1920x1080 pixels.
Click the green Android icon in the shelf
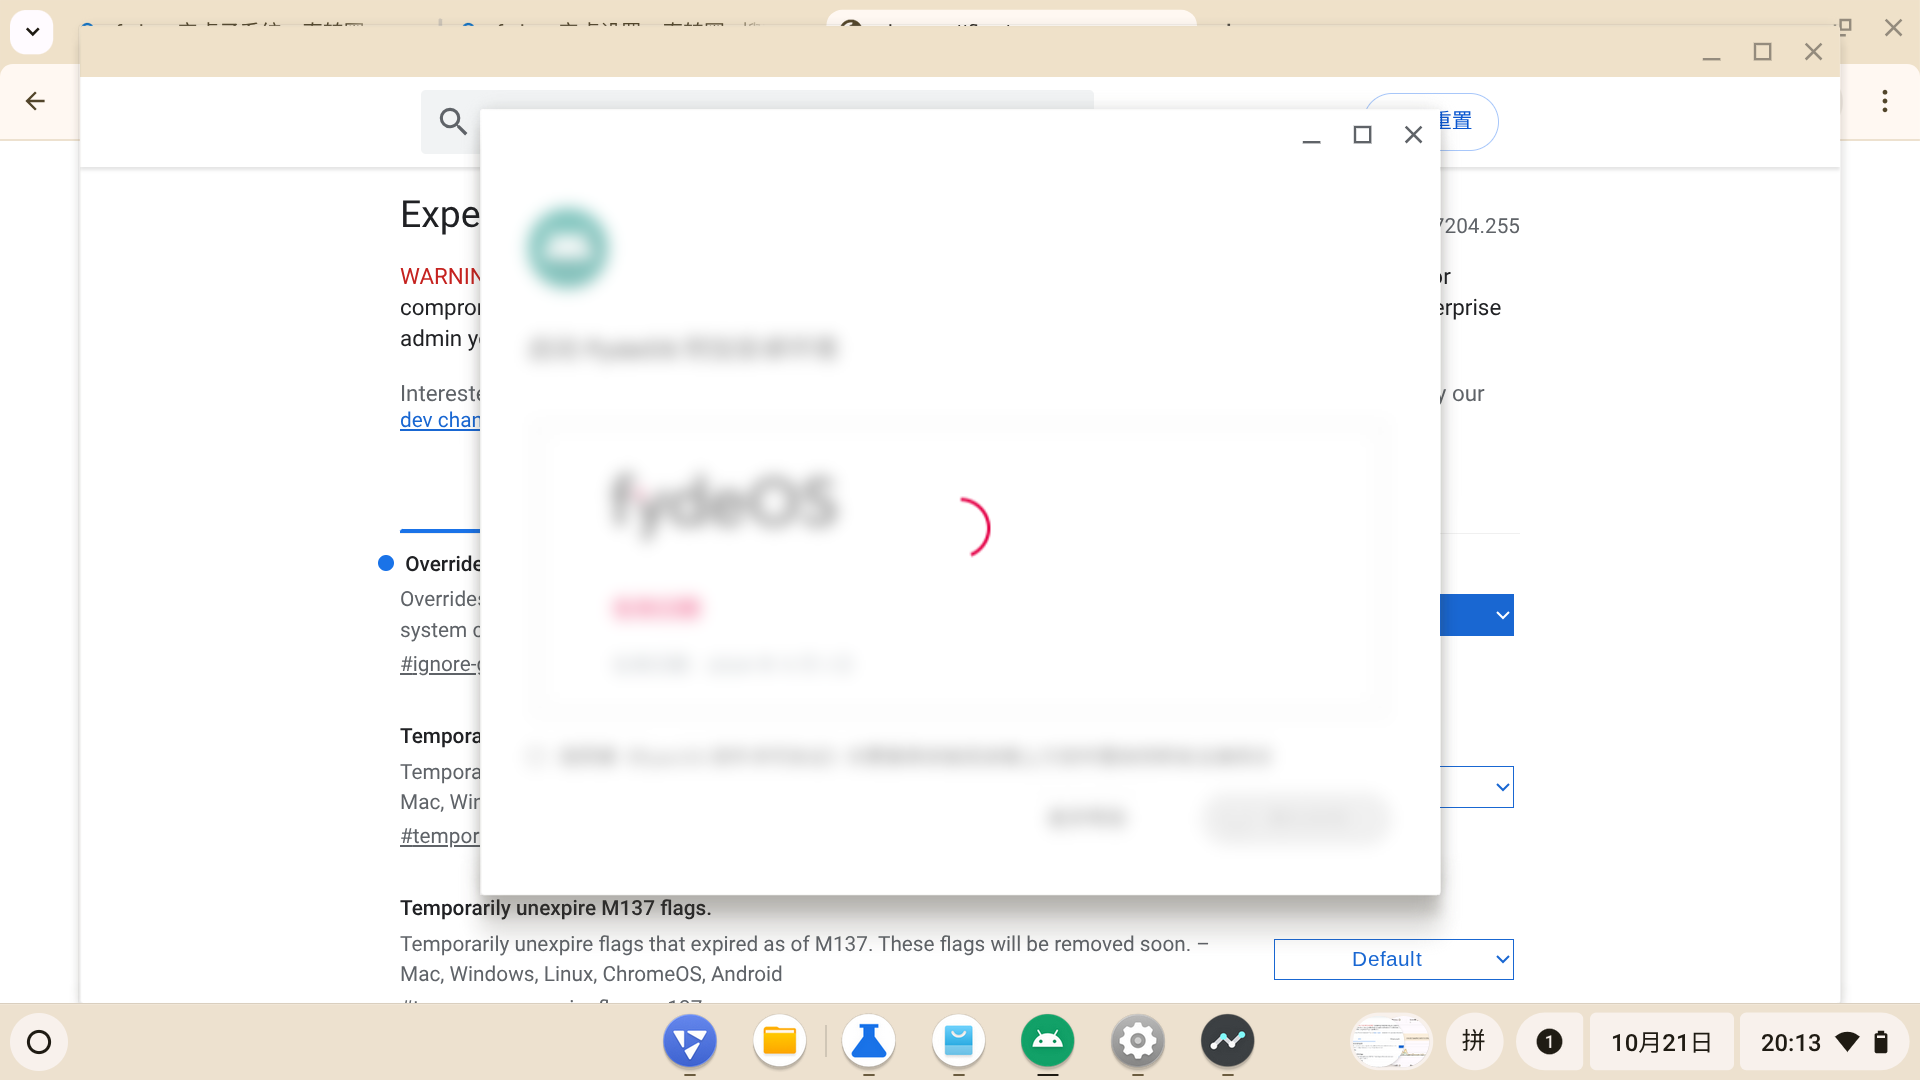1047,1042
